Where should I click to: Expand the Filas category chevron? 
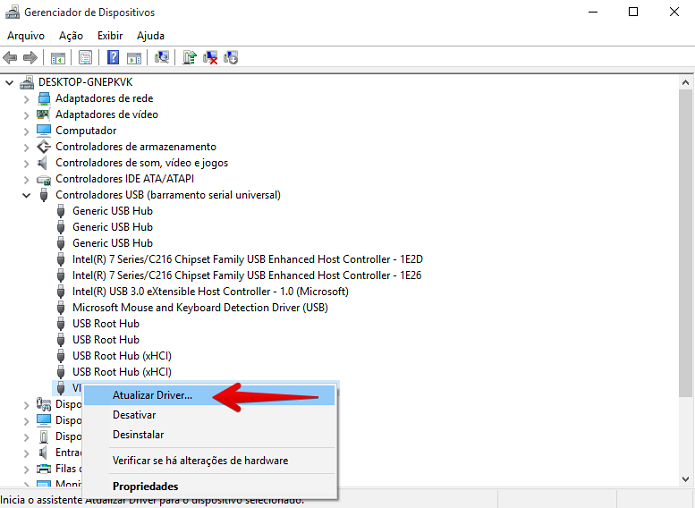[26, 469]
